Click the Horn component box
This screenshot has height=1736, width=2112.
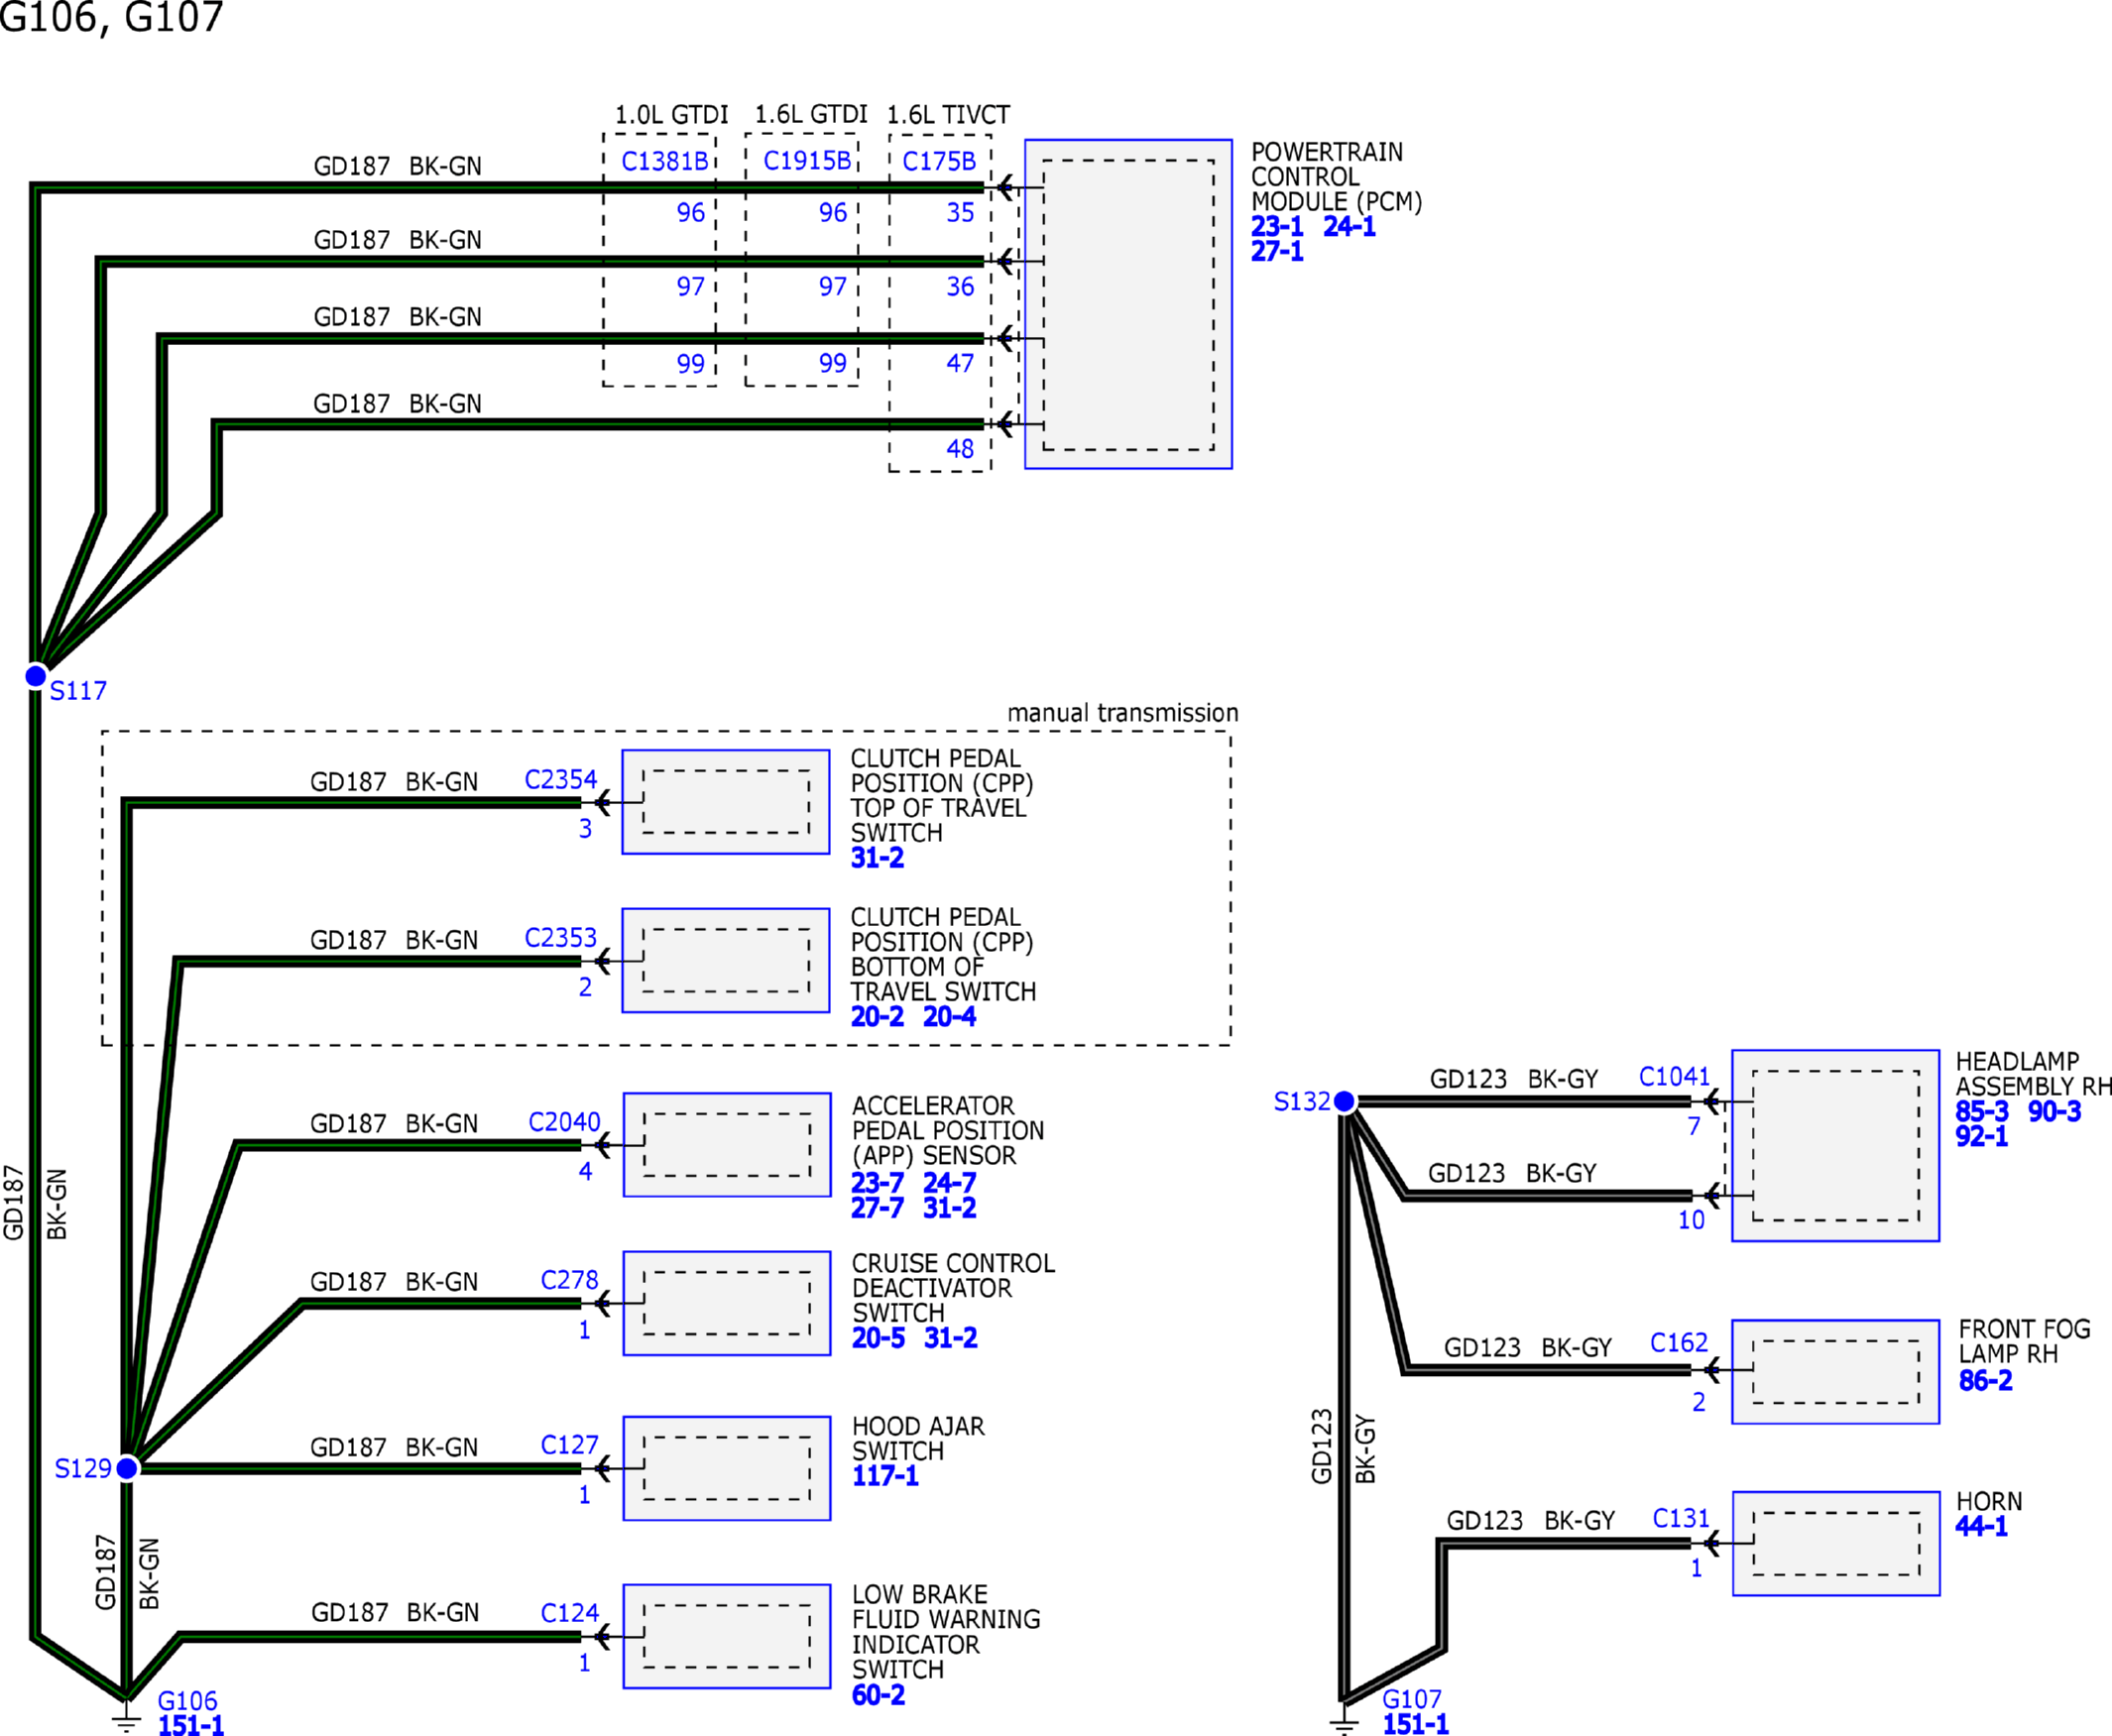(1836, 1543)
